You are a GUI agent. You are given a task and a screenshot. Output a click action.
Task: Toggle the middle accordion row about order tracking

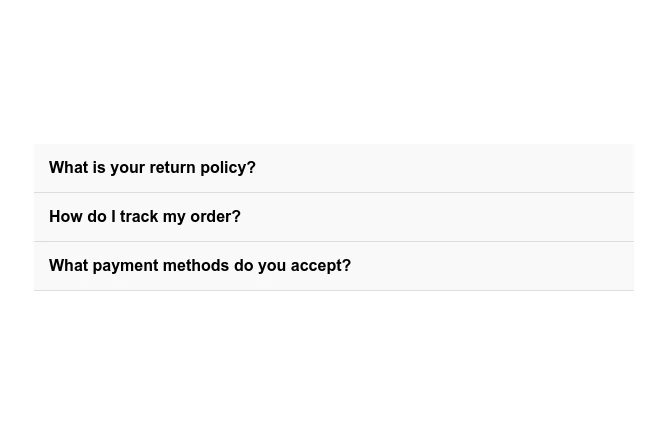tap(333, 217)
